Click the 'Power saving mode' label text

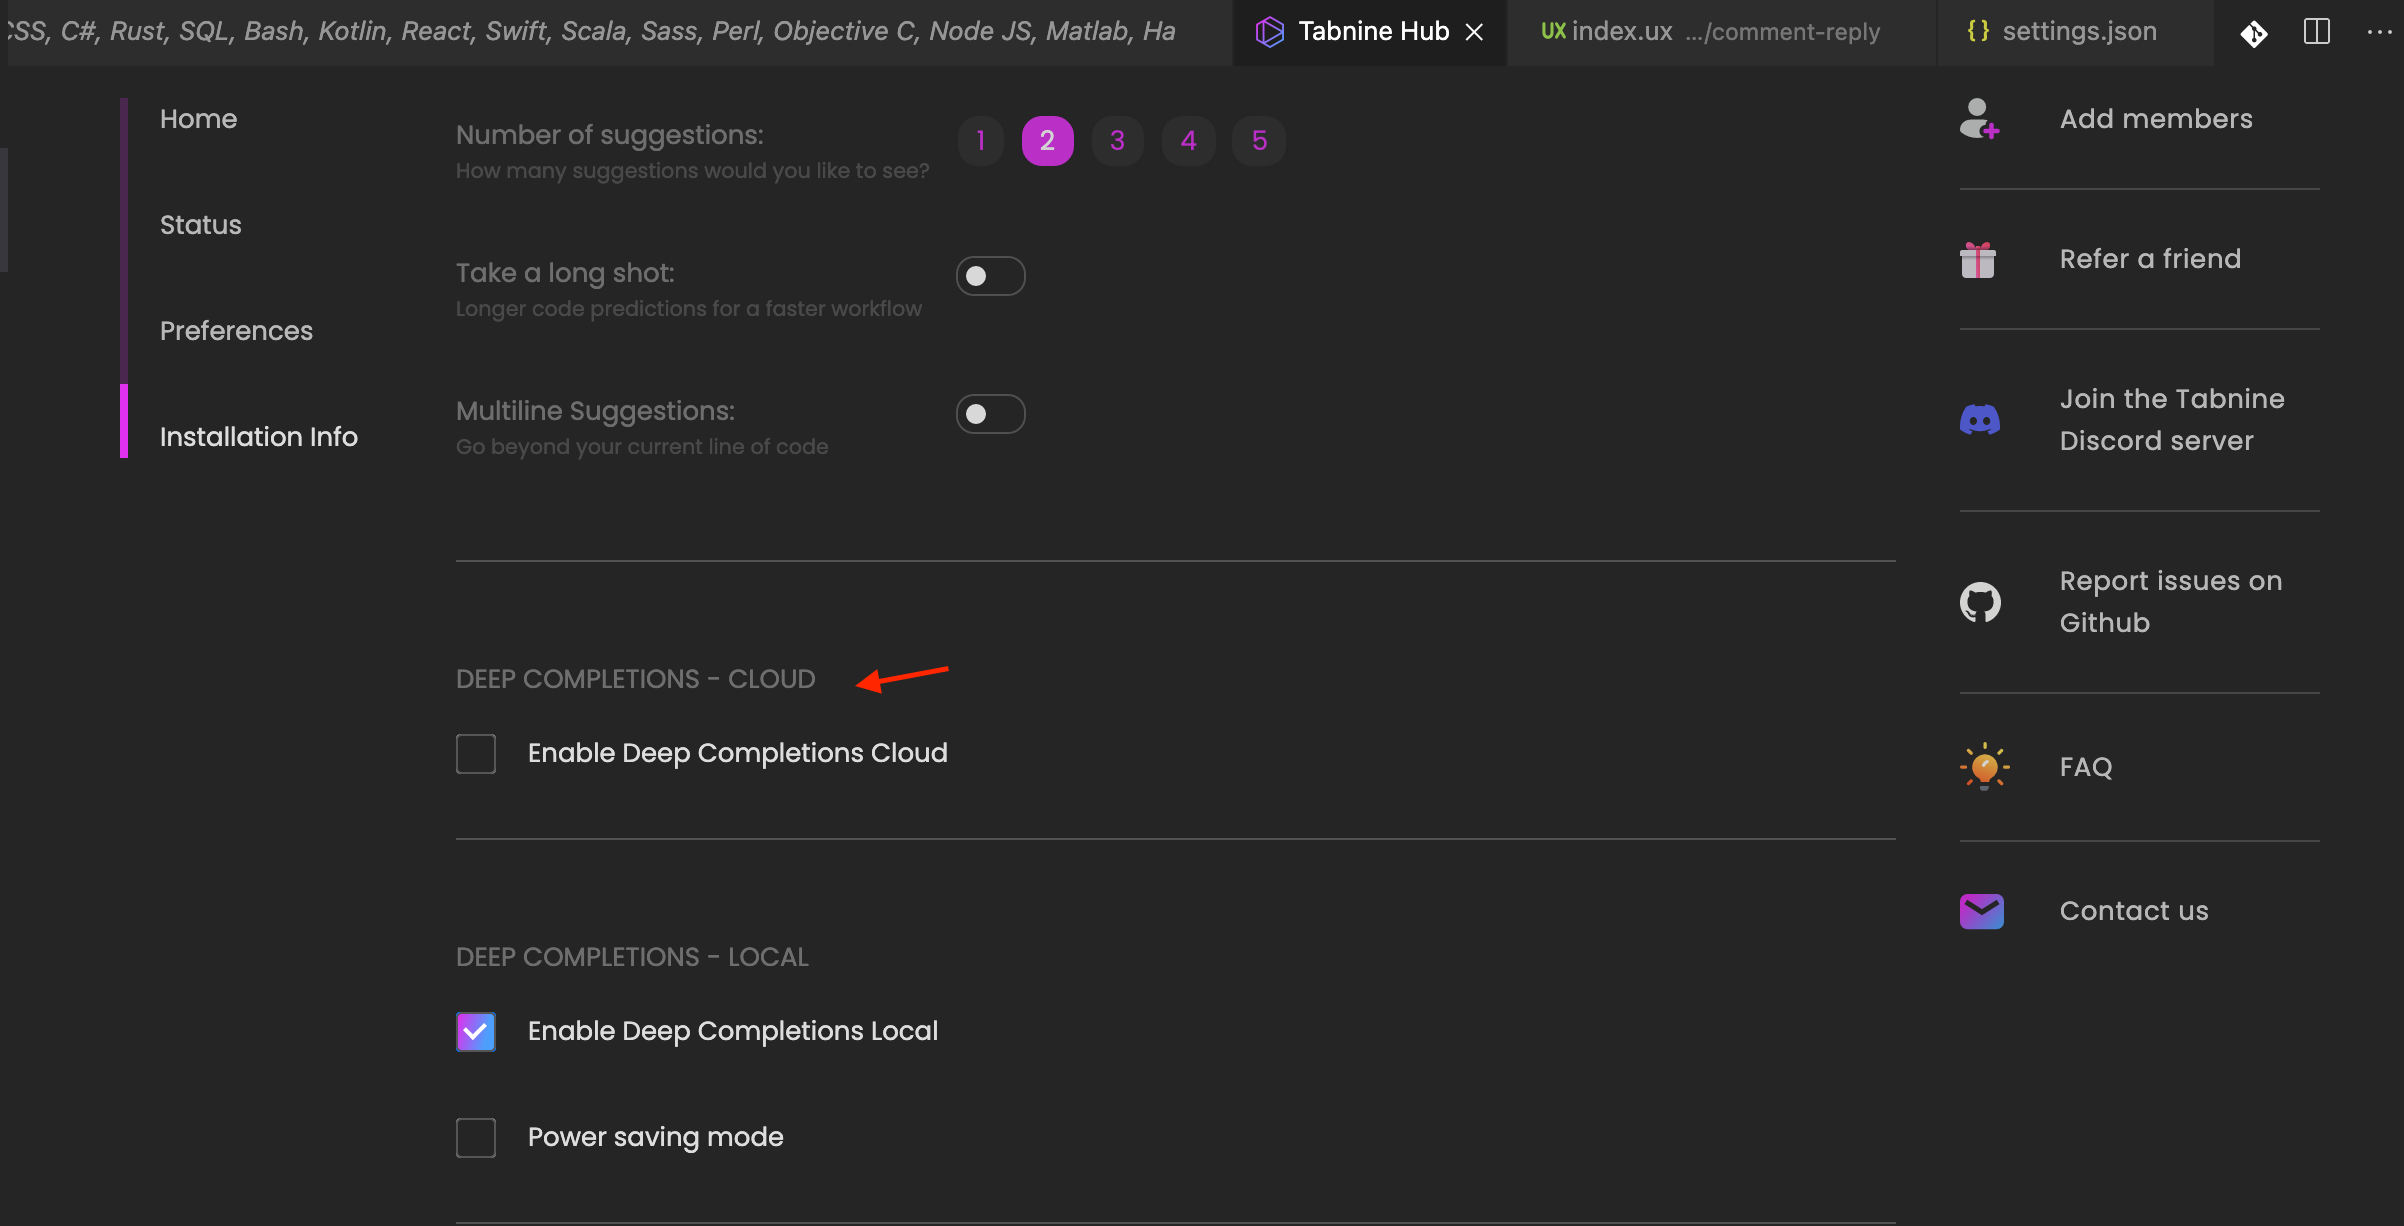[655, 1137]
